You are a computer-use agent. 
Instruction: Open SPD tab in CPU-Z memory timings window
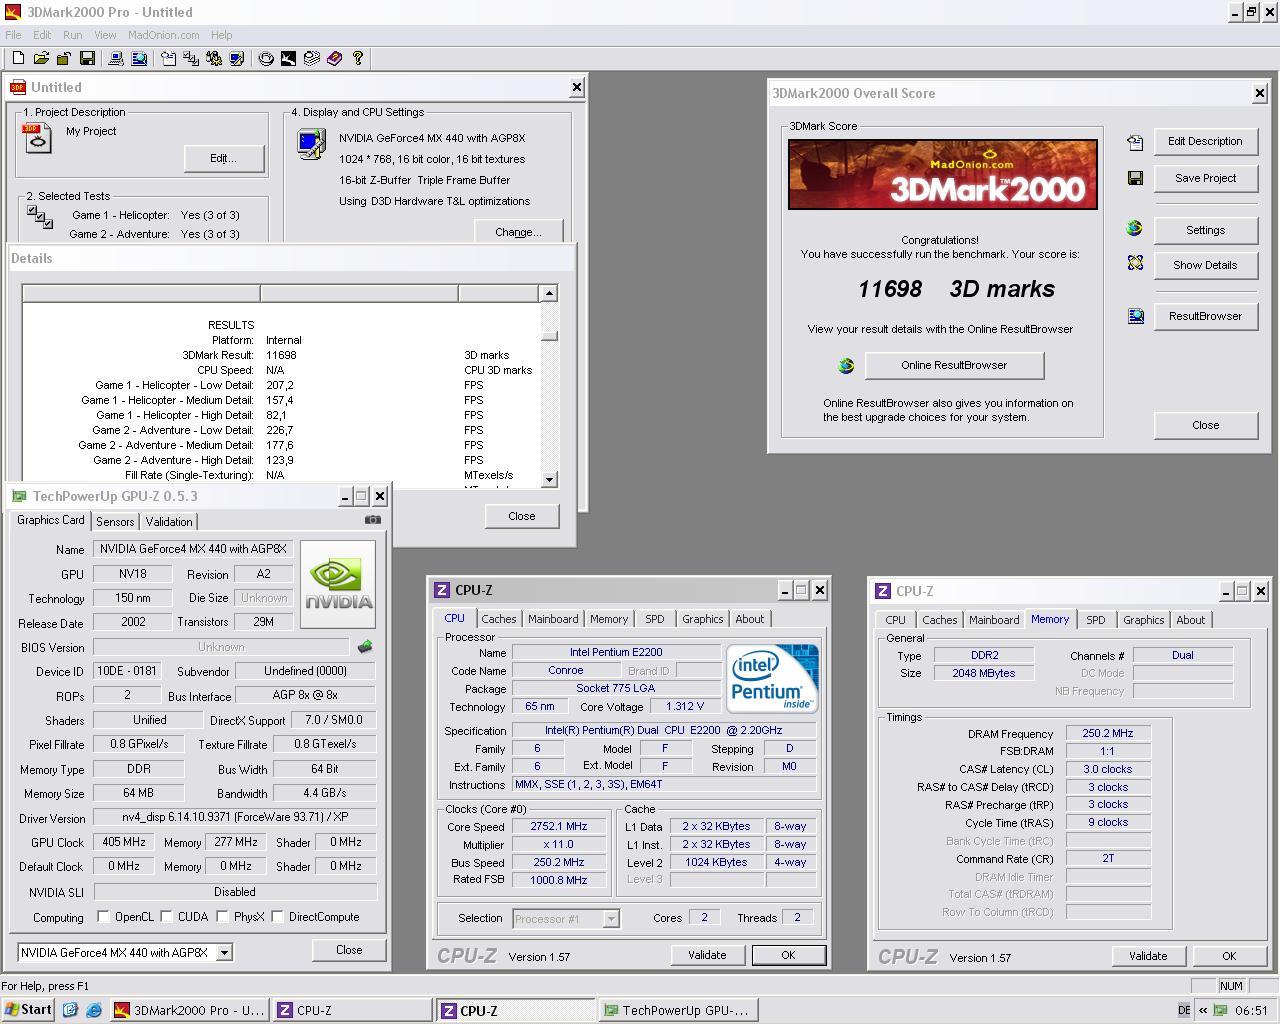pyautogui.click(x=1096, y=620)
